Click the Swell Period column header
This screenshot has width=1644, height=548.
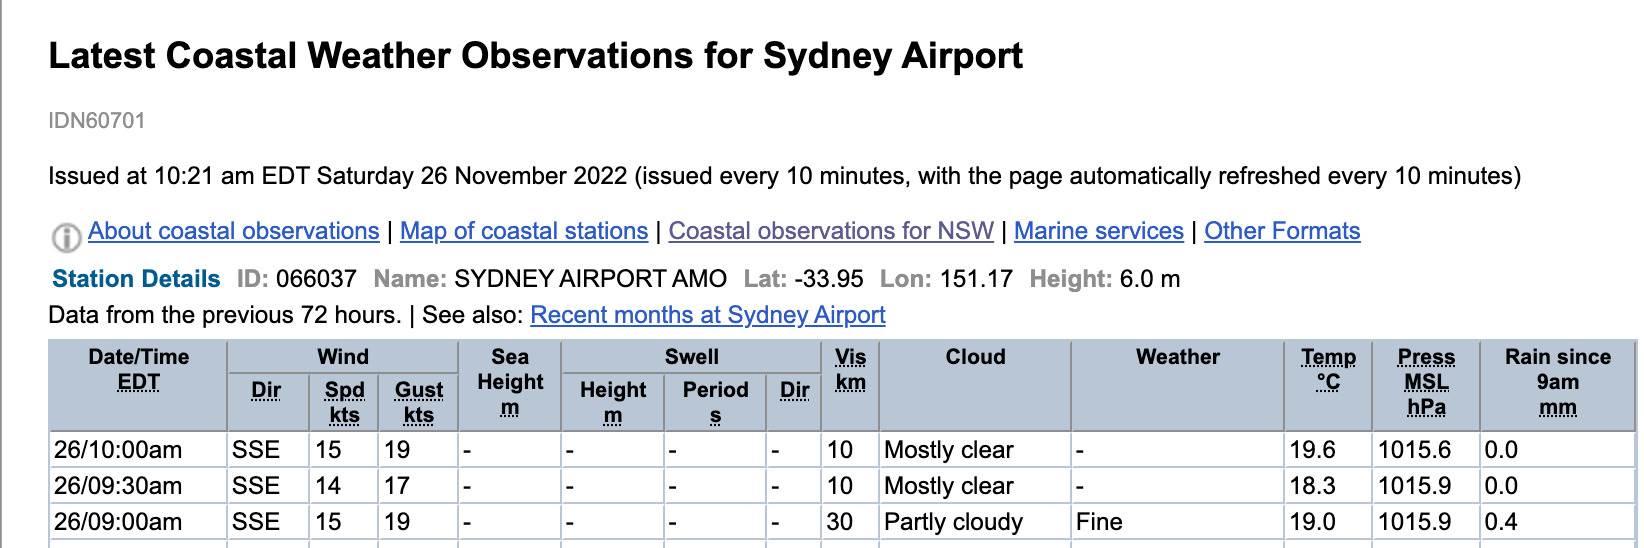click(715, 401)
